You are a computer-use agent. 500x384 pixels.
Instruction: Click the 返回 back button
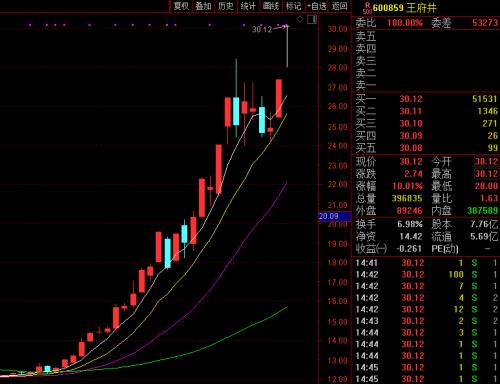[340, 6]
